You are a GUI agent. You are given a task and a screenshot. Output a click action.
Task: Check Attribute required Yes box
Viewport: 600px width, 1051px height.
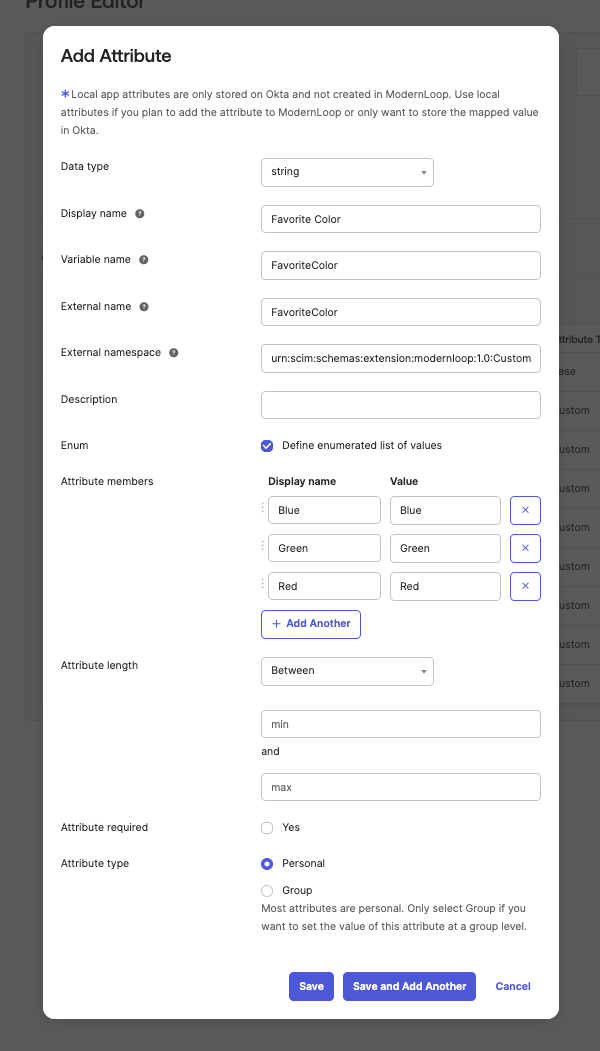267,828
